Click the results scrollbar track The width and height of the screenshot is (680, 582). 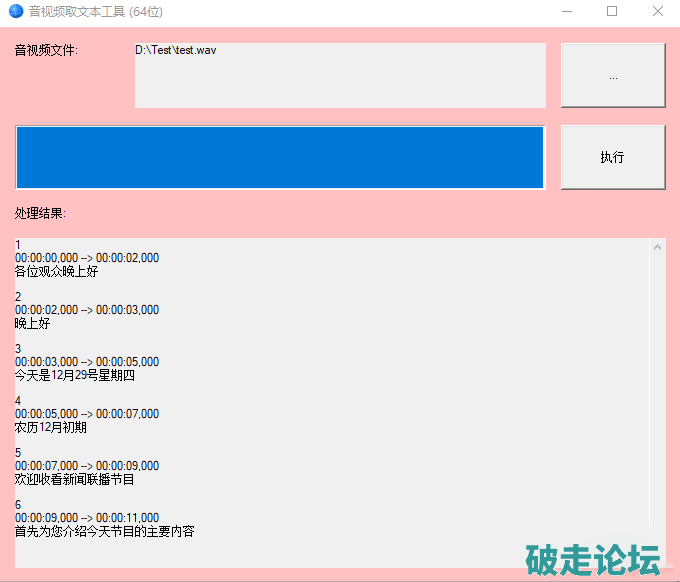pos(657,400)
